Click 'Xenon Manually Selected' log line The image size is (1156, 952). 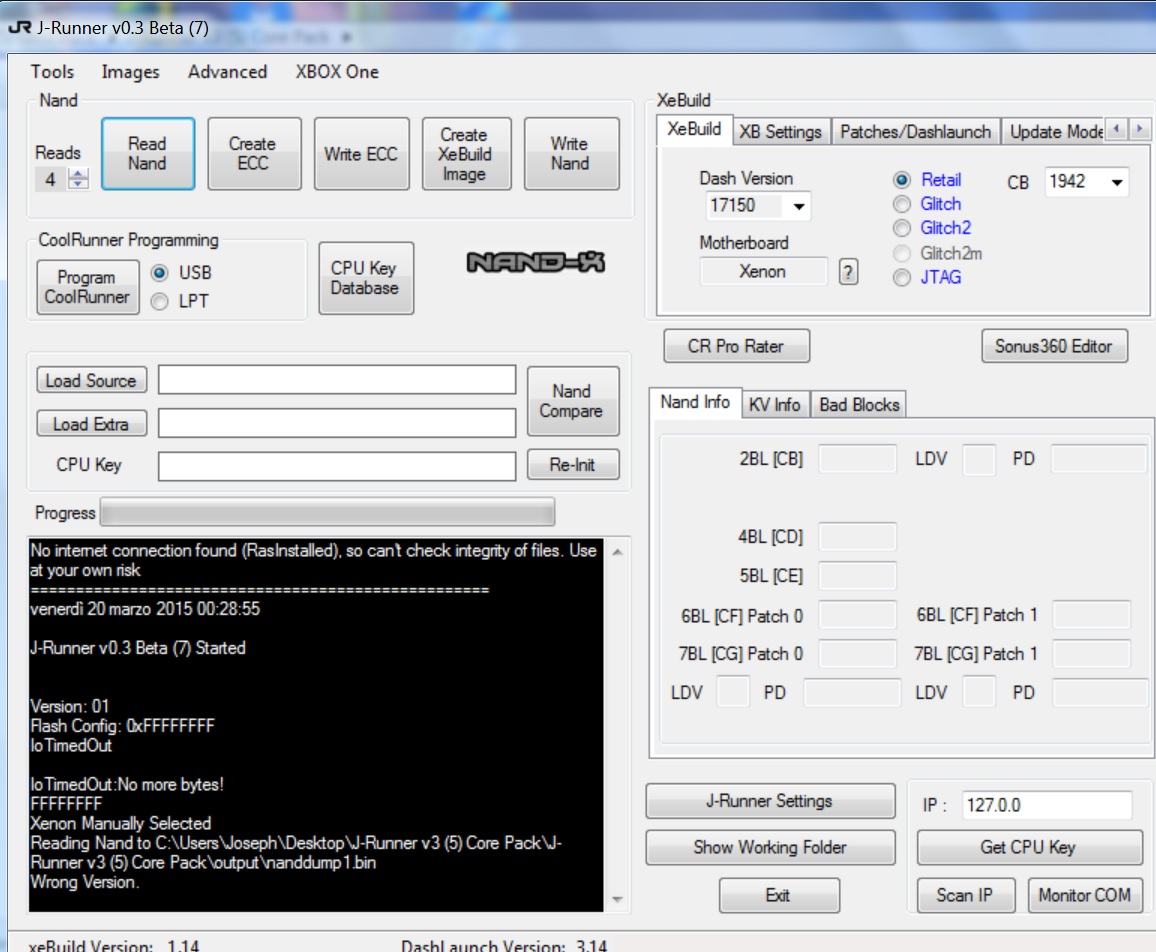pos(121,824)
